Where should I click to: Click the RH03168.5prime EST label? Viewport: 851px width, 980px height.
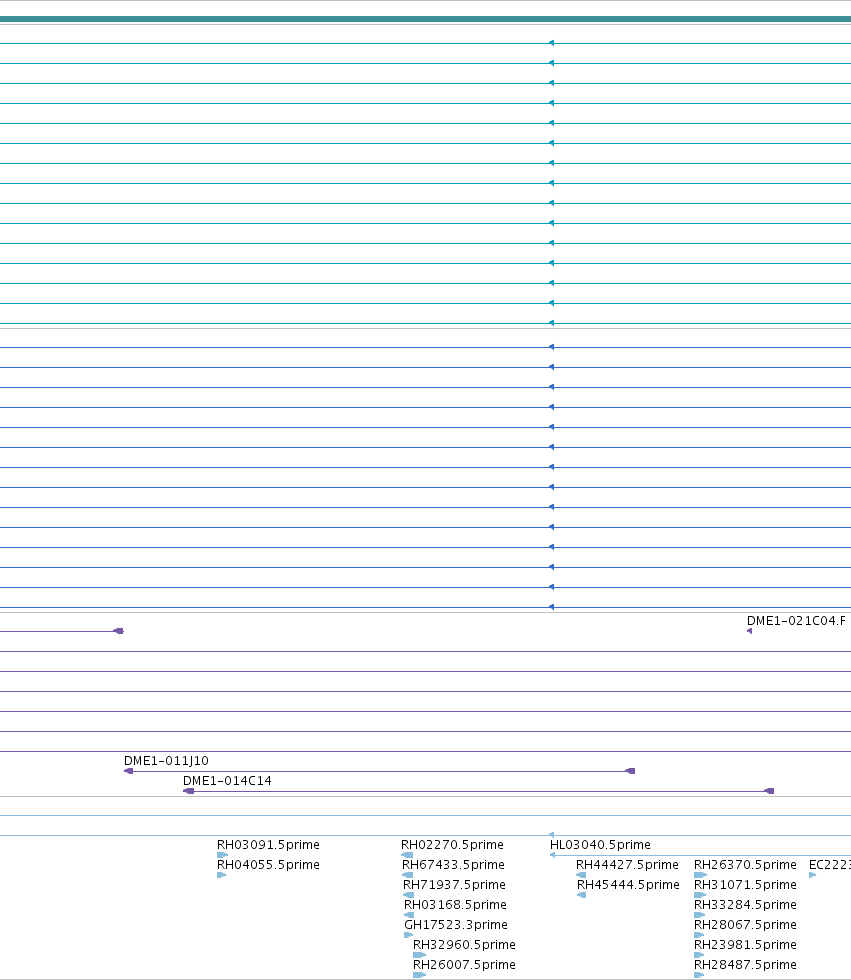455,904
